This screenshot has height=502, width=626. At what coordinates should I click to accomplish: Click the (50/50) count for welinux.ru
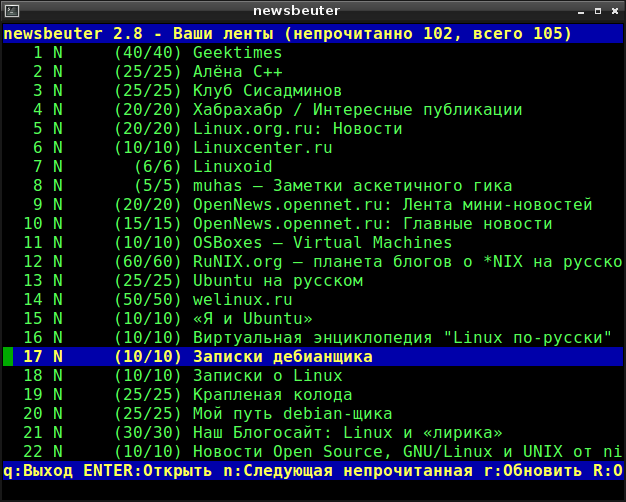click(148, 300)
